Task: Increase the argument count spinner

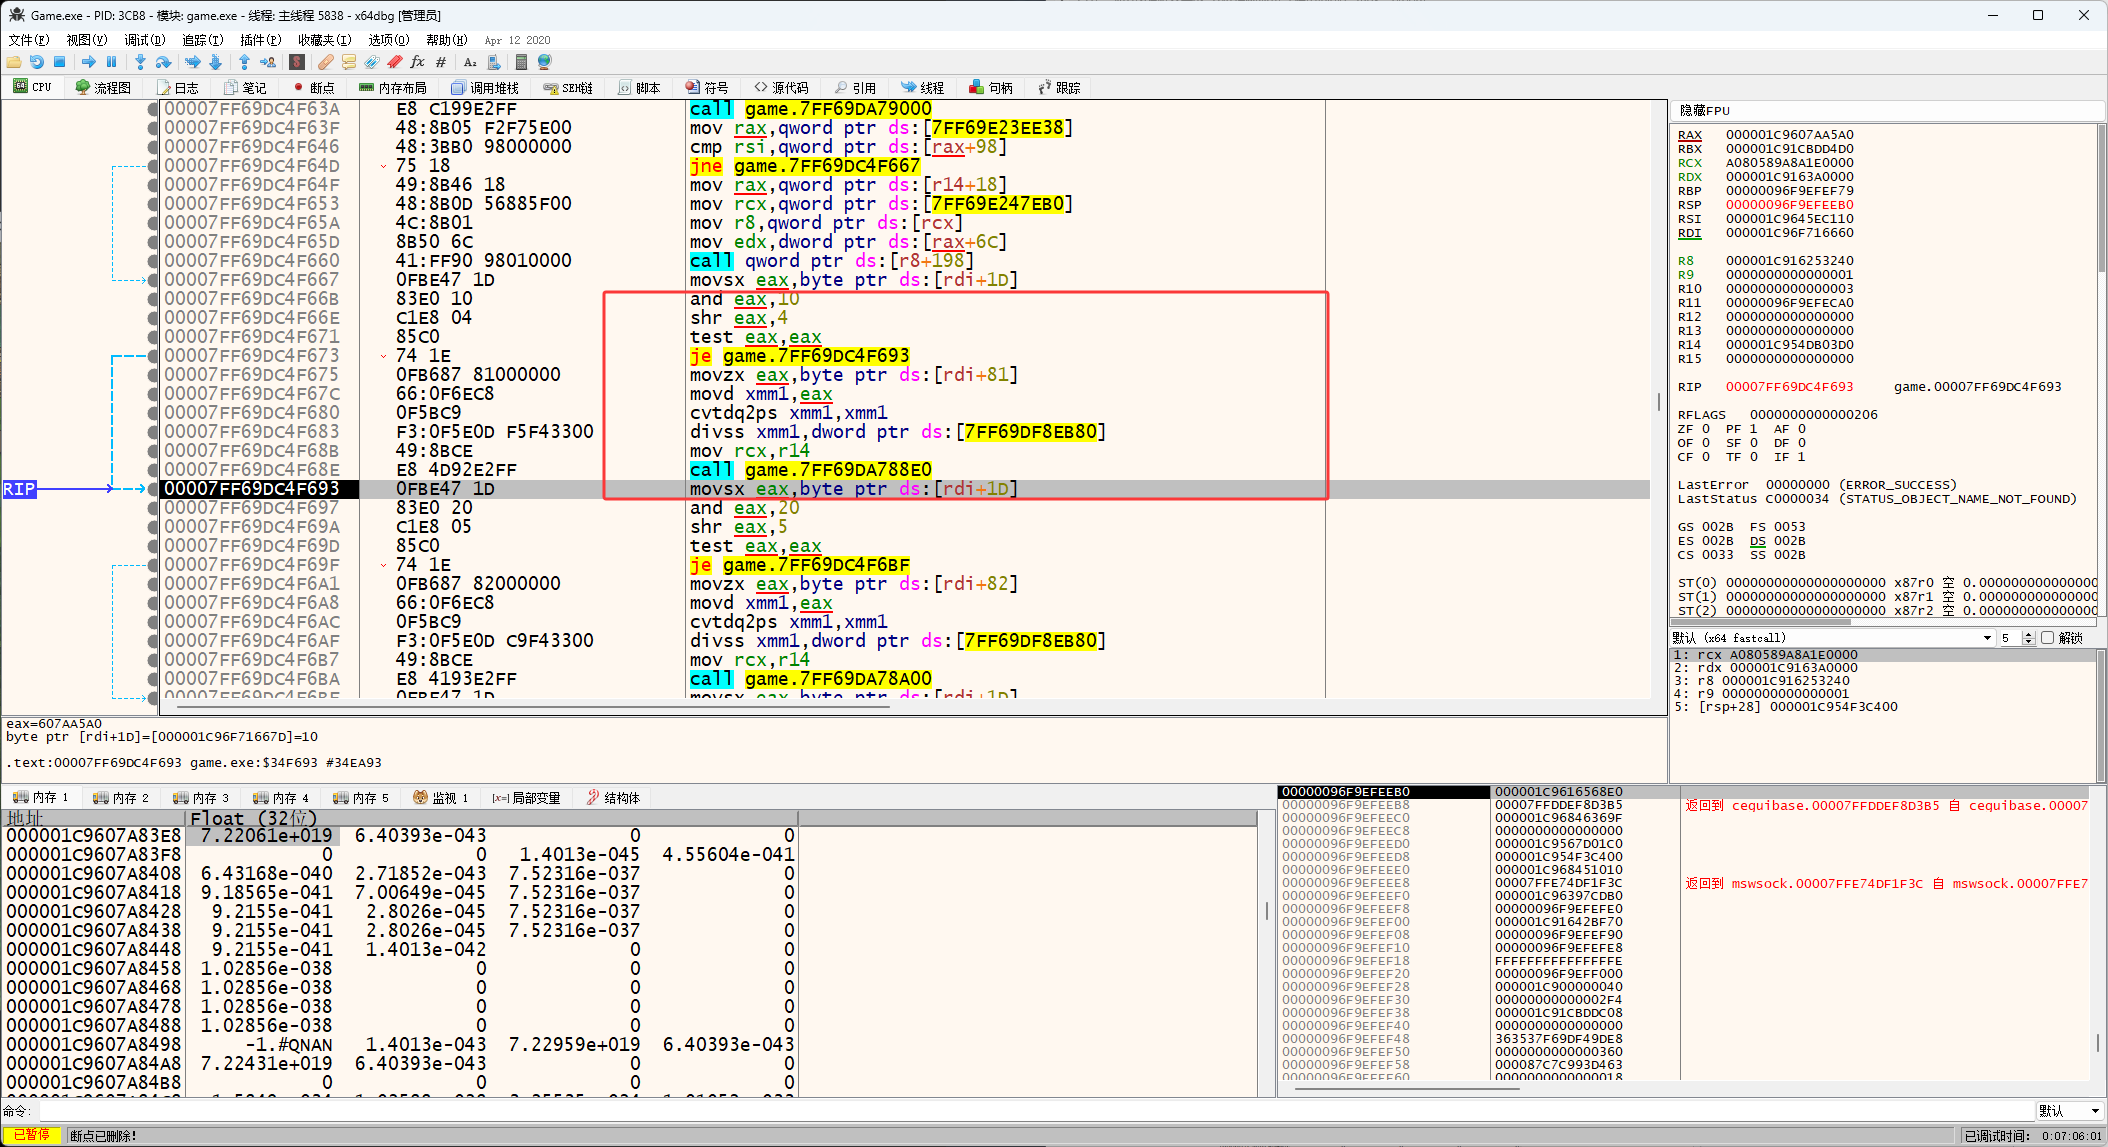Action: (x=2028, y=634)
